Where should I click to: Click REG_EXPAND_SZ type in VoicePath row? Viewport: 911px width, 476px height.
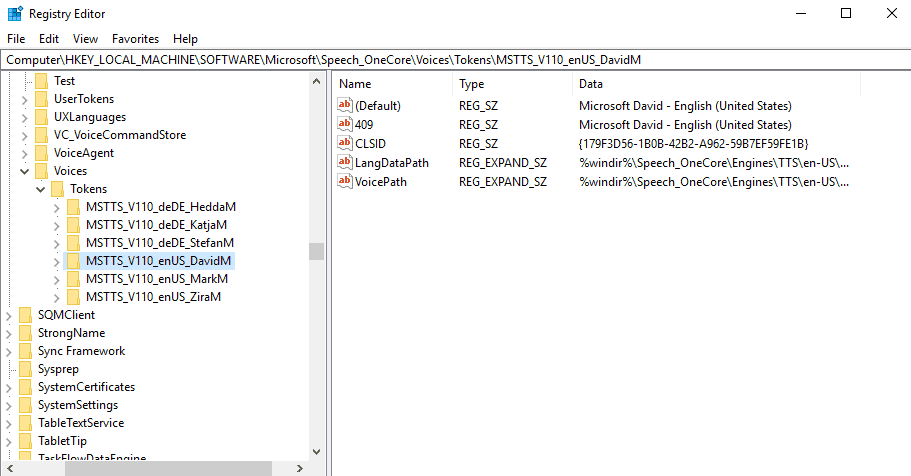(x=503, y=182)
